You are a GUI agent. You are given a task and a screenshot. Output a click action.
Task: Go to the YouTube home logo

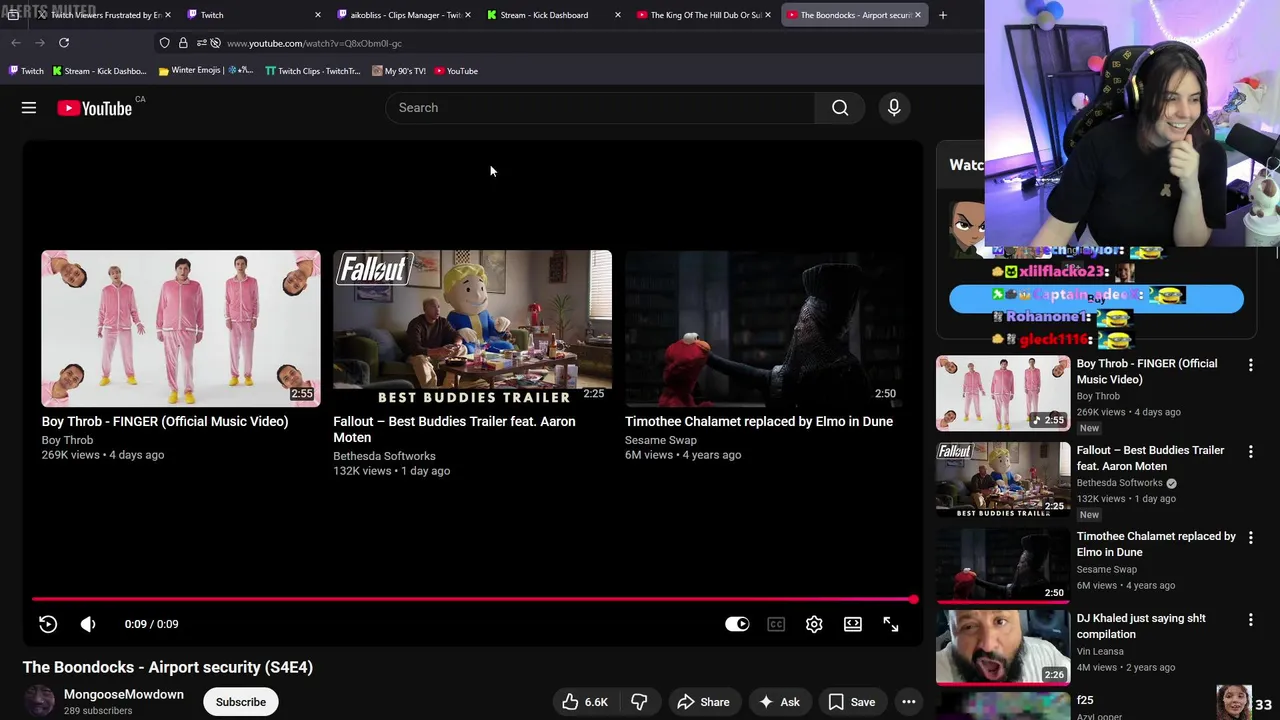(x=95, y=108)
